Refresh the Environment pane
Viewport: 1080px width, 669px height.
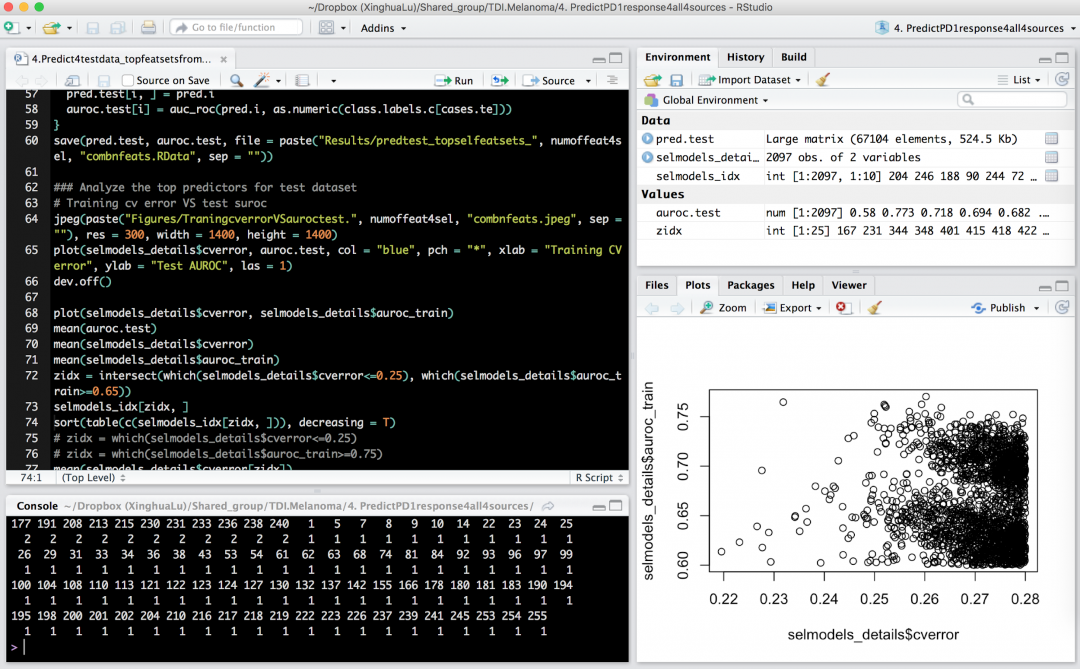tap(1064, 80)
